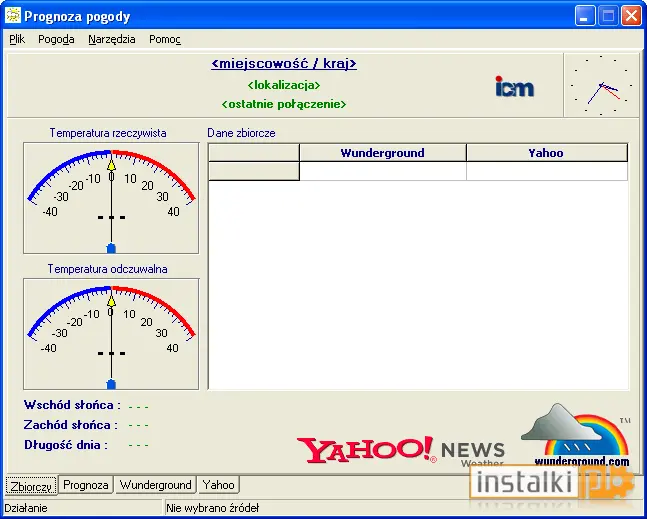Click the Prognoza pogody title bar app icon

12,16
